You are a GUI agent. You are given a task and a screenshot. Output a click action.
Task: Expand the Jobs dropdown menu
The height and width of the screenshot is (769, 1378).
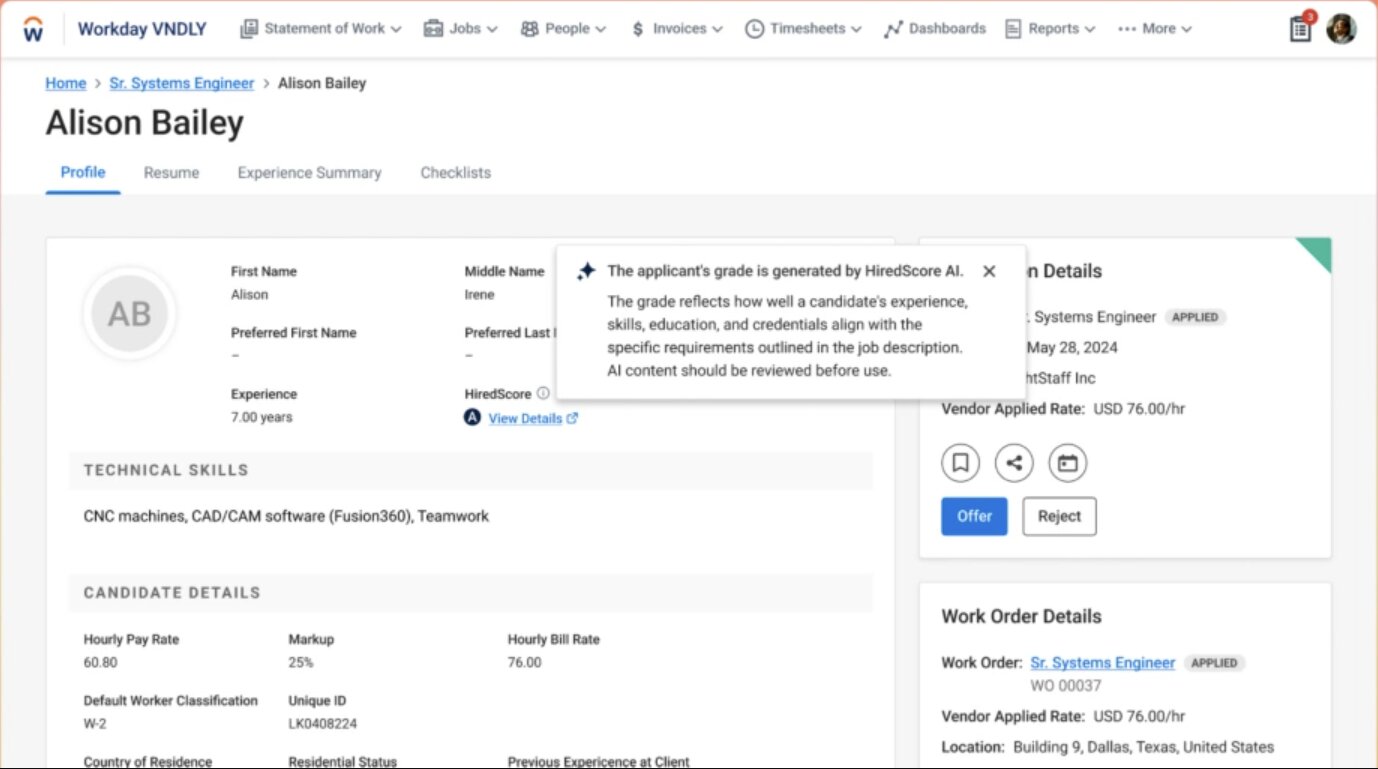click(460, 29)
